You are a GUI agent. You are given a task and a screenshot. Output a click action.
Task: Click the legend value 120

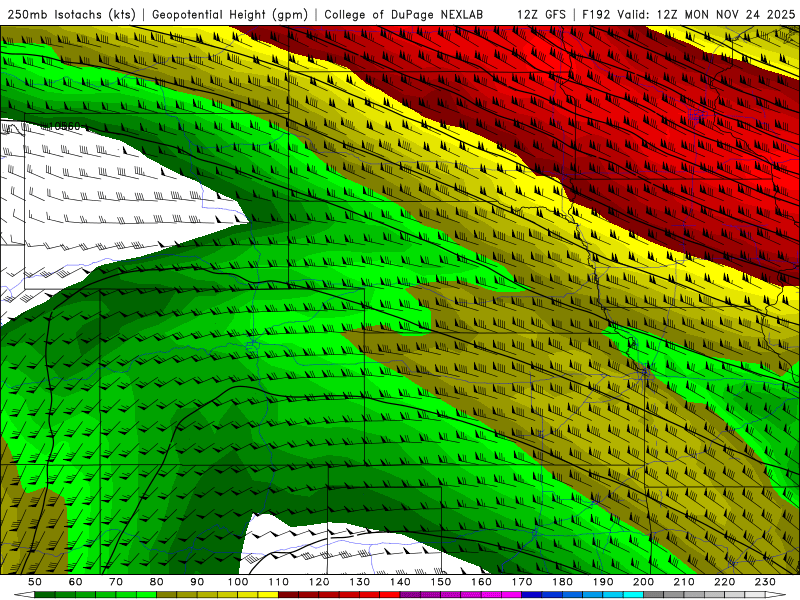[319, 582]
